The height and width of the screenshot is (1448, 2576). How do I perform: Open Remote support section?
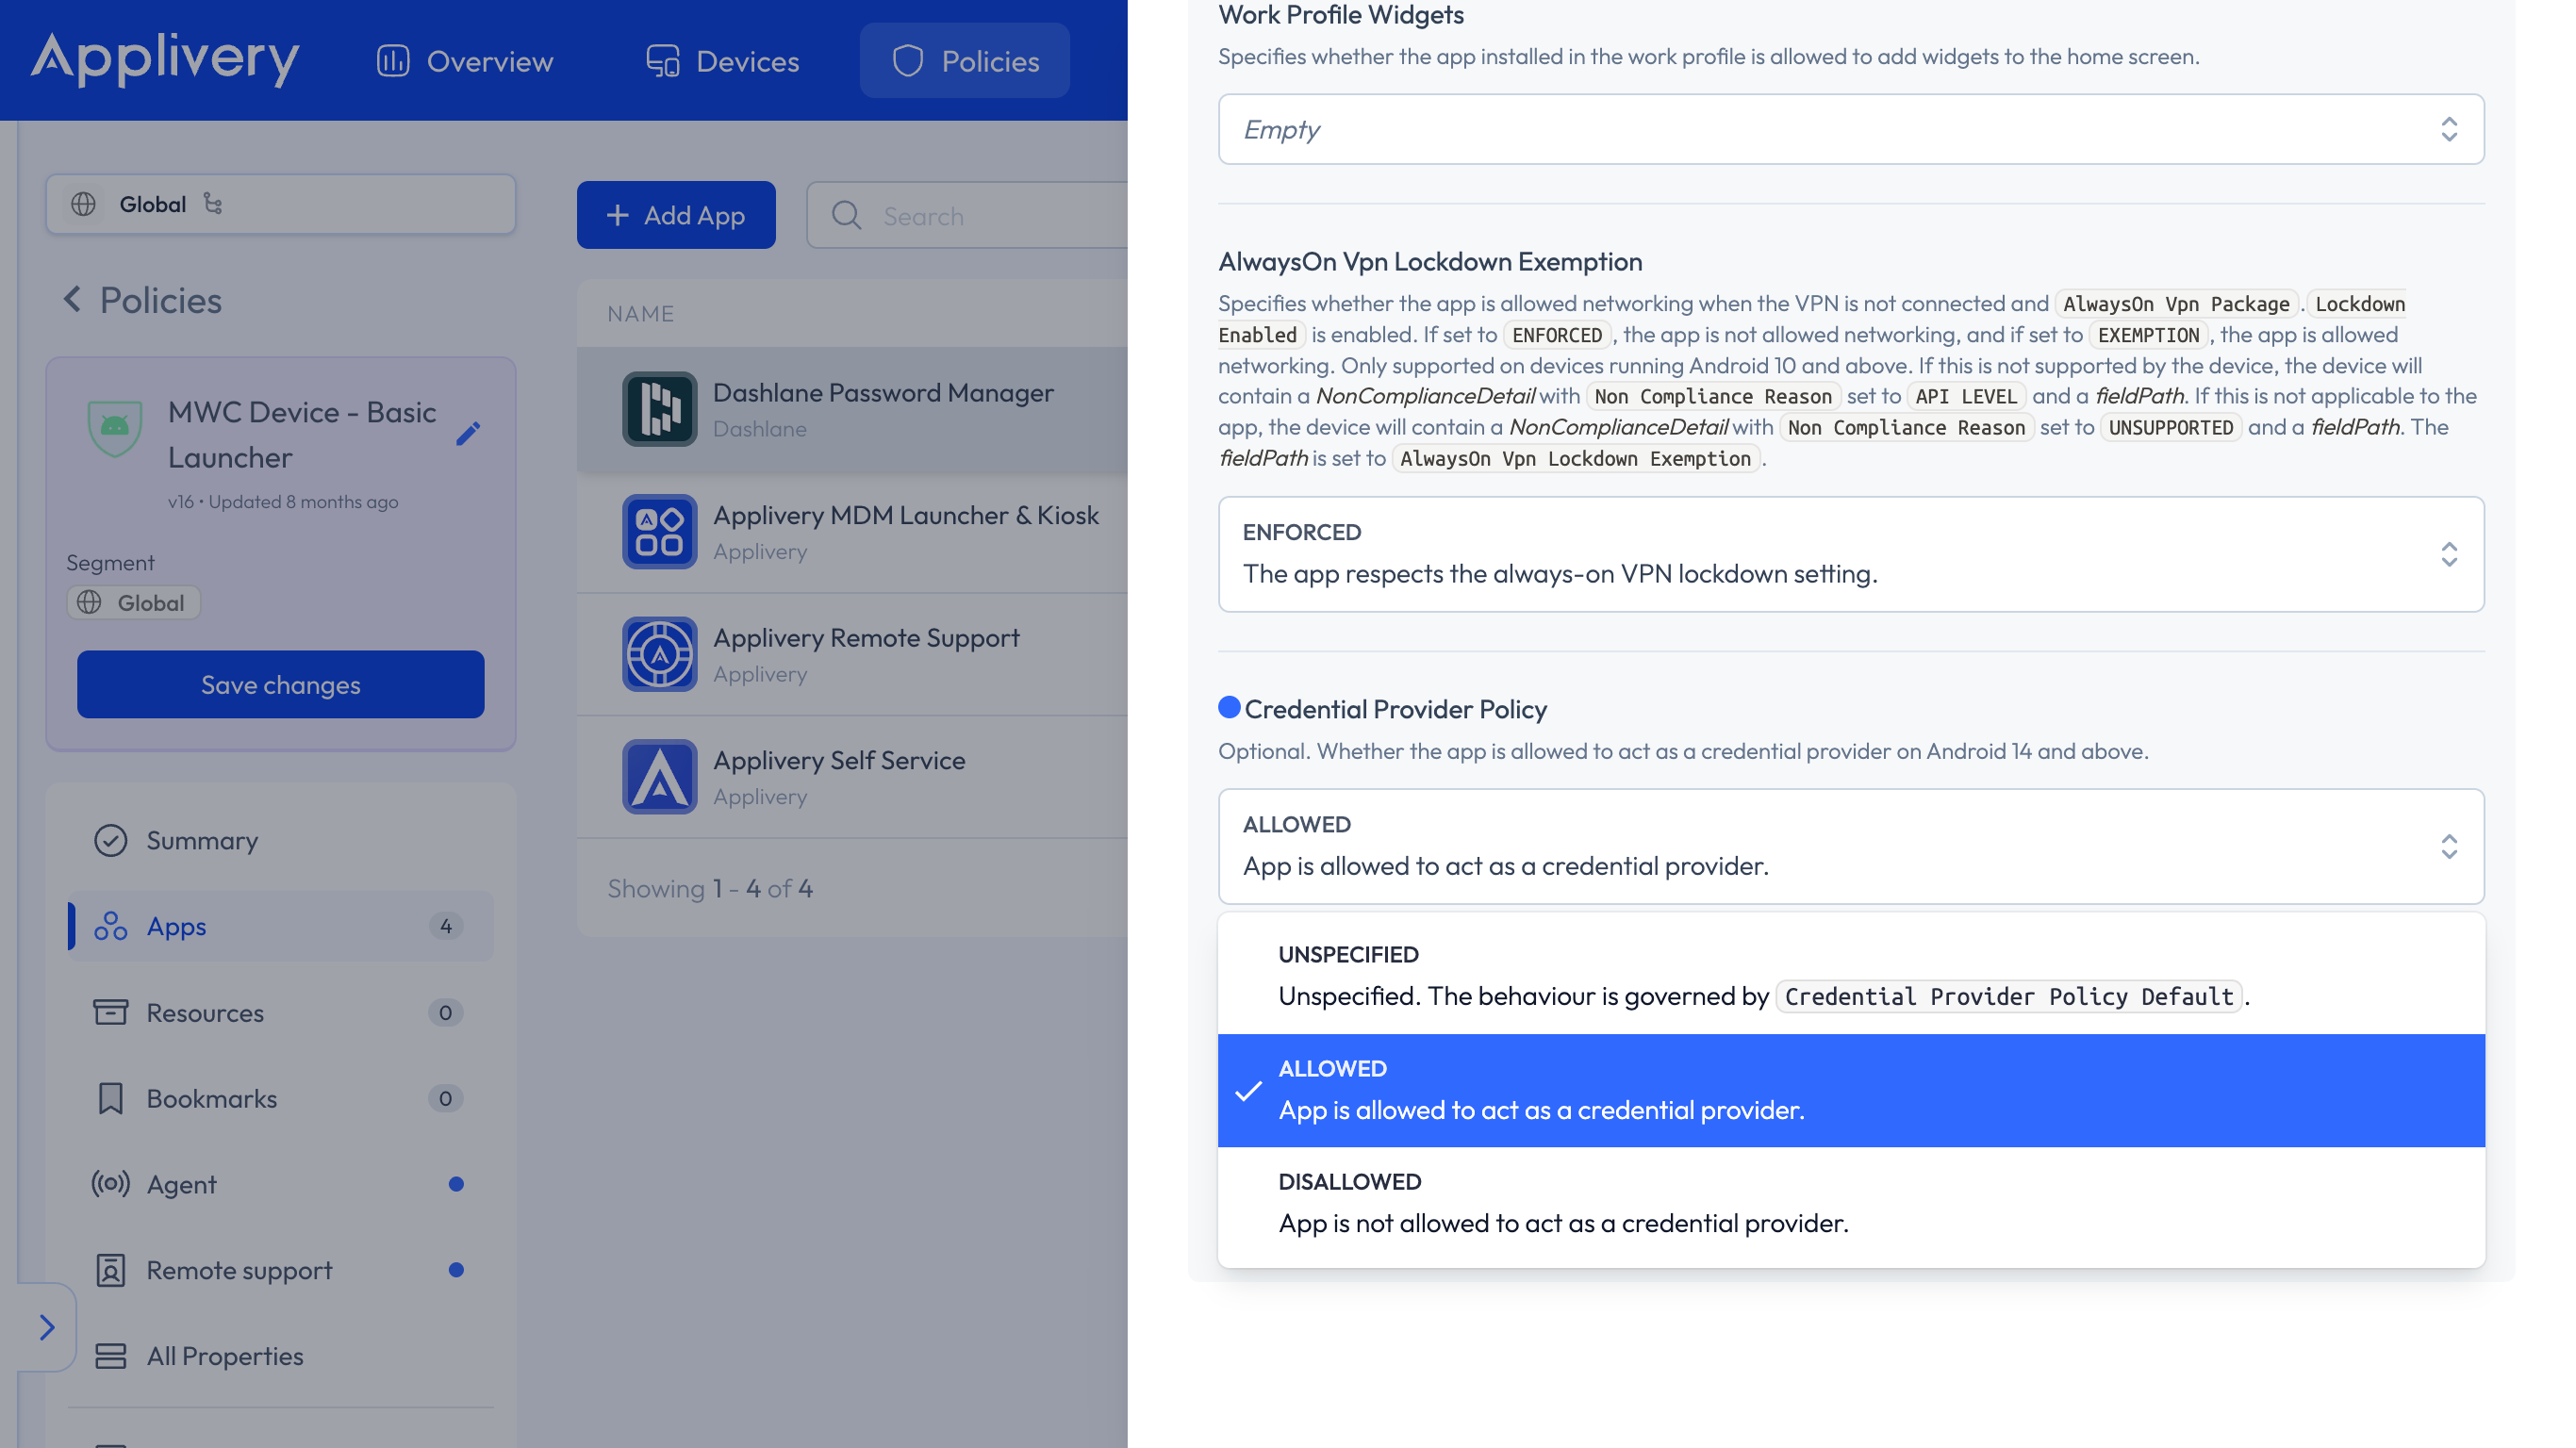(x=281, y=1270)
